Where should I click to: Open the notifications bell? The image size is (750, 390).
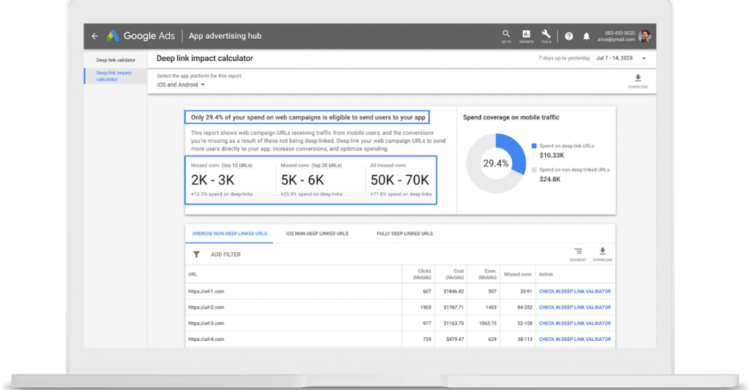pyautogui.click(x=586, y=36)
